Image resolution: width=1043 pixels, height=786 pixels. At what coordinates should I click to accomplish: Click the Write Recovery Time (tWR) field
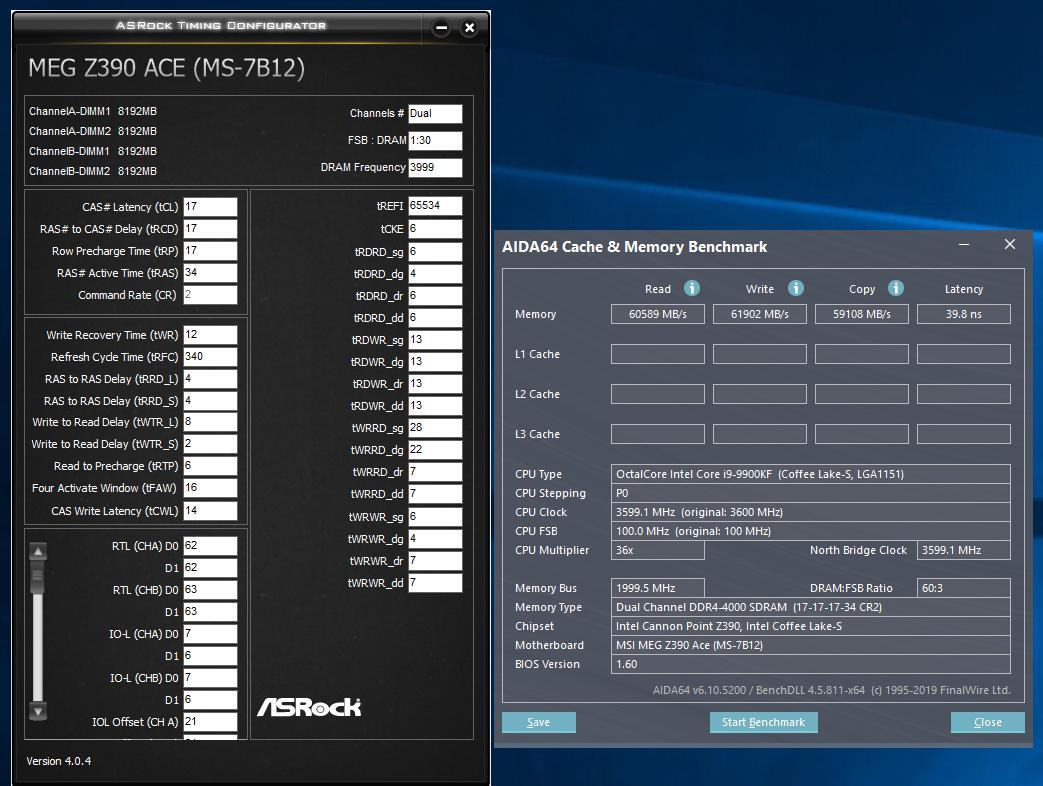point(210,334)
